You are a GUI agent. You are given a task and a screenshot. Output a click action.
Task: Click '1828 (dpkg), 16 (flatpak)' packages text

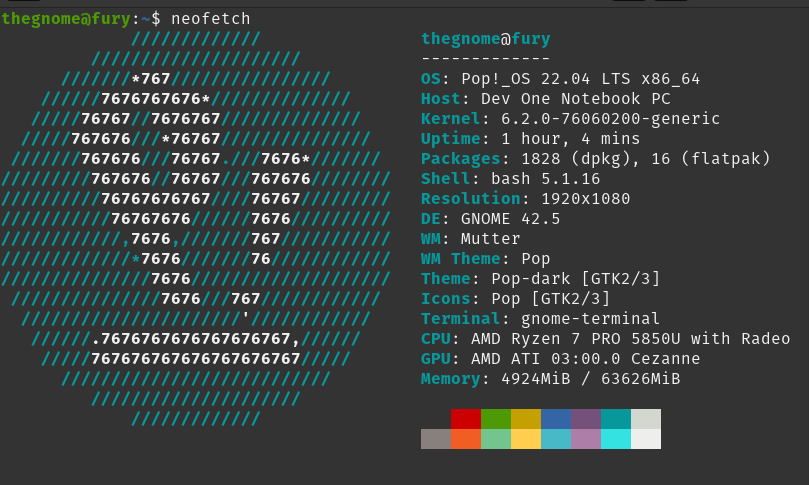(645, 159)
